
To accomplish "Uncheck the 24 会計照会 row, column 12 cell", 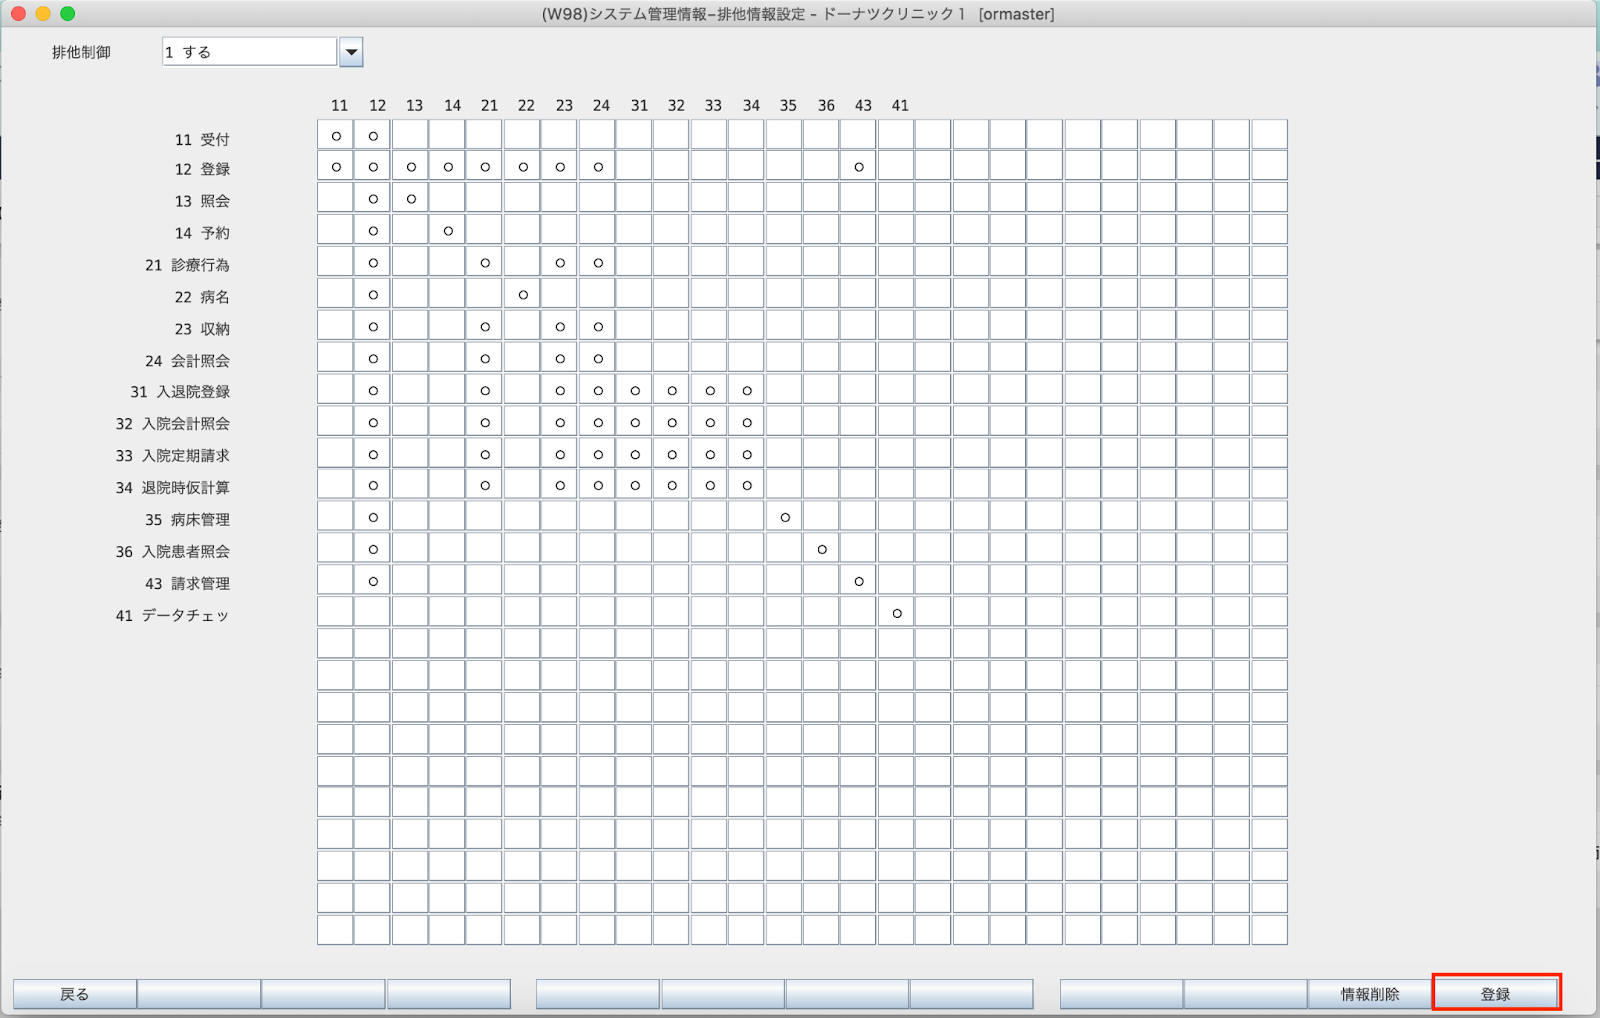I will (373, 358).
